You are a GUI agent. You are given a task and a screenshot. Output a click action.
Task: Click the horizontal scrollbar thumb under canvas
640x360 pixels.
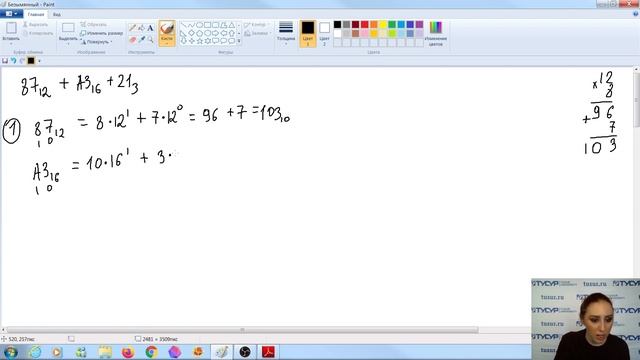pos(242,330)
